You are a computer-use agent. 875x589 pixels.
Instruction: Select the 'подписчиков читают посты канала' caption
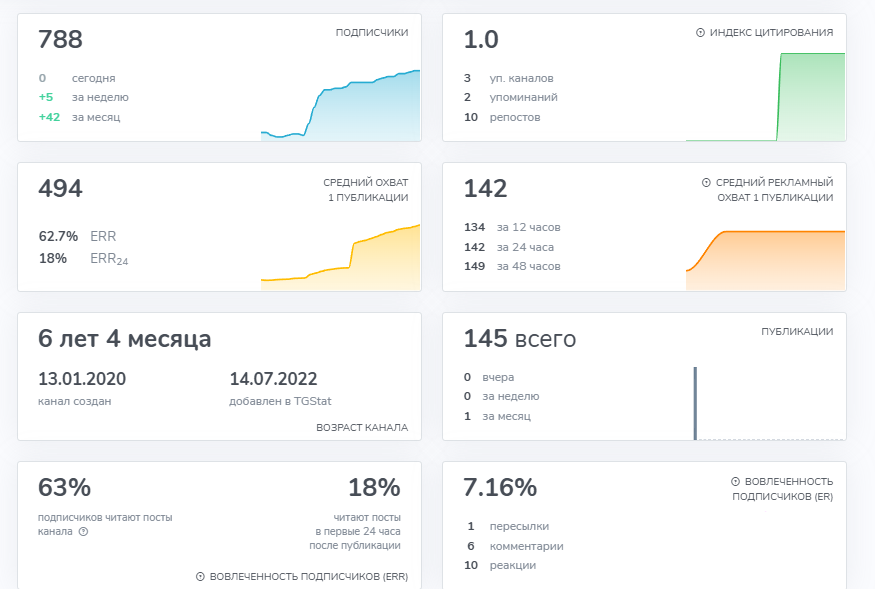[105, 524]
